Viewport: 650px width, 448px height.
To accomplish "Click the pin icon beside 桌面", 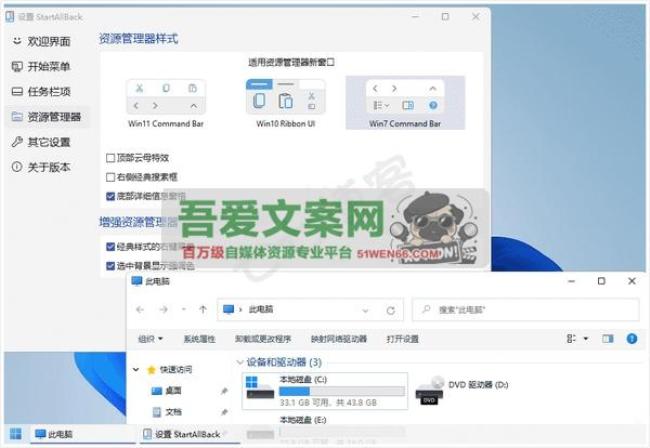I will [224, 391].
